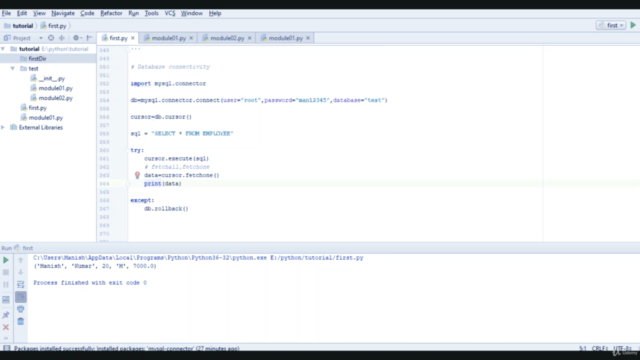Open the Navigate menu

63,13
